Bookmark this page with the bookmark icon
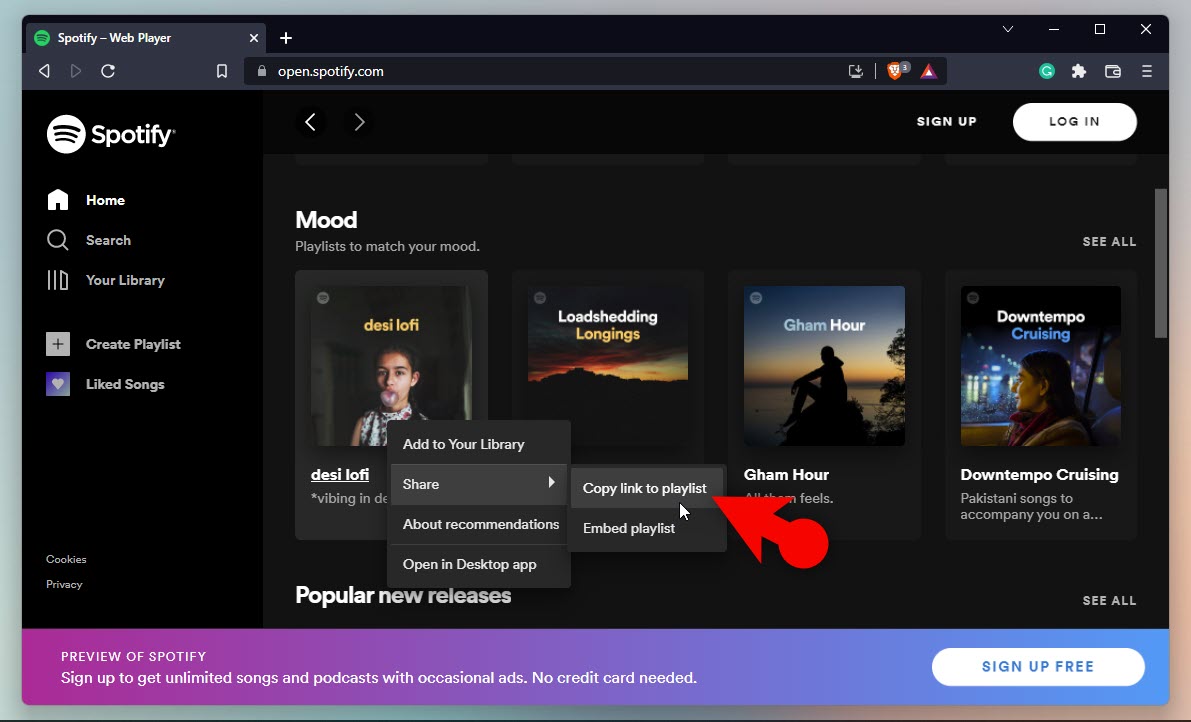 tap(222, 71)
